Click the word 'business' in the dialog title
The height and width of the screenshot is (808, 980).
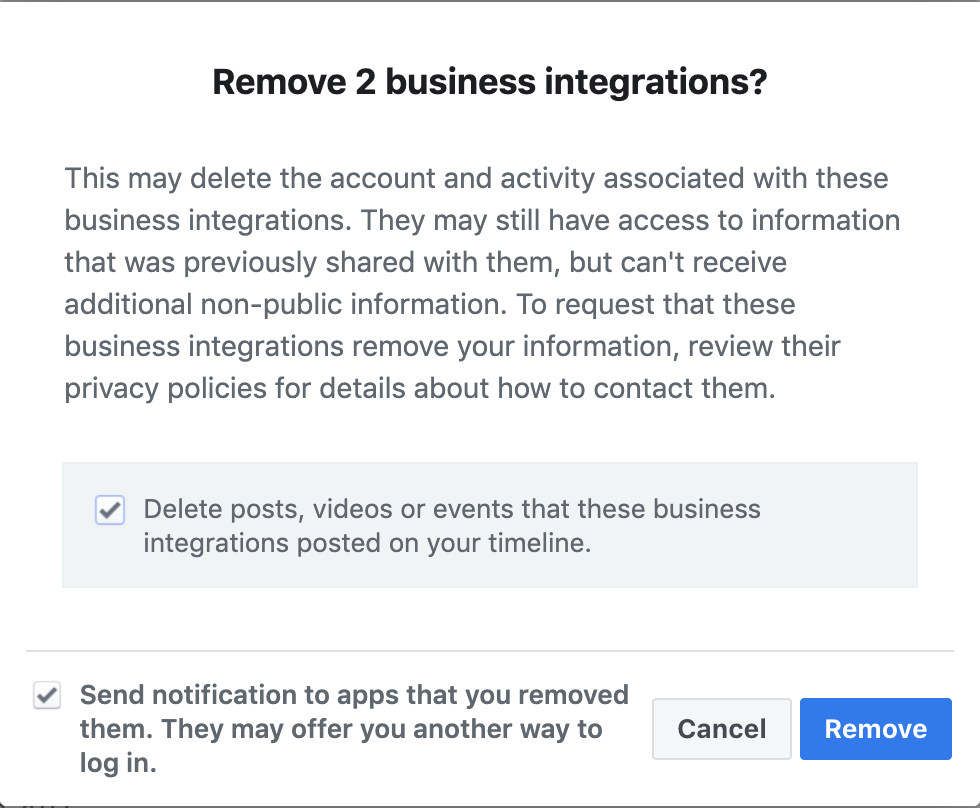pyautogui.click(x=461, y=82)
